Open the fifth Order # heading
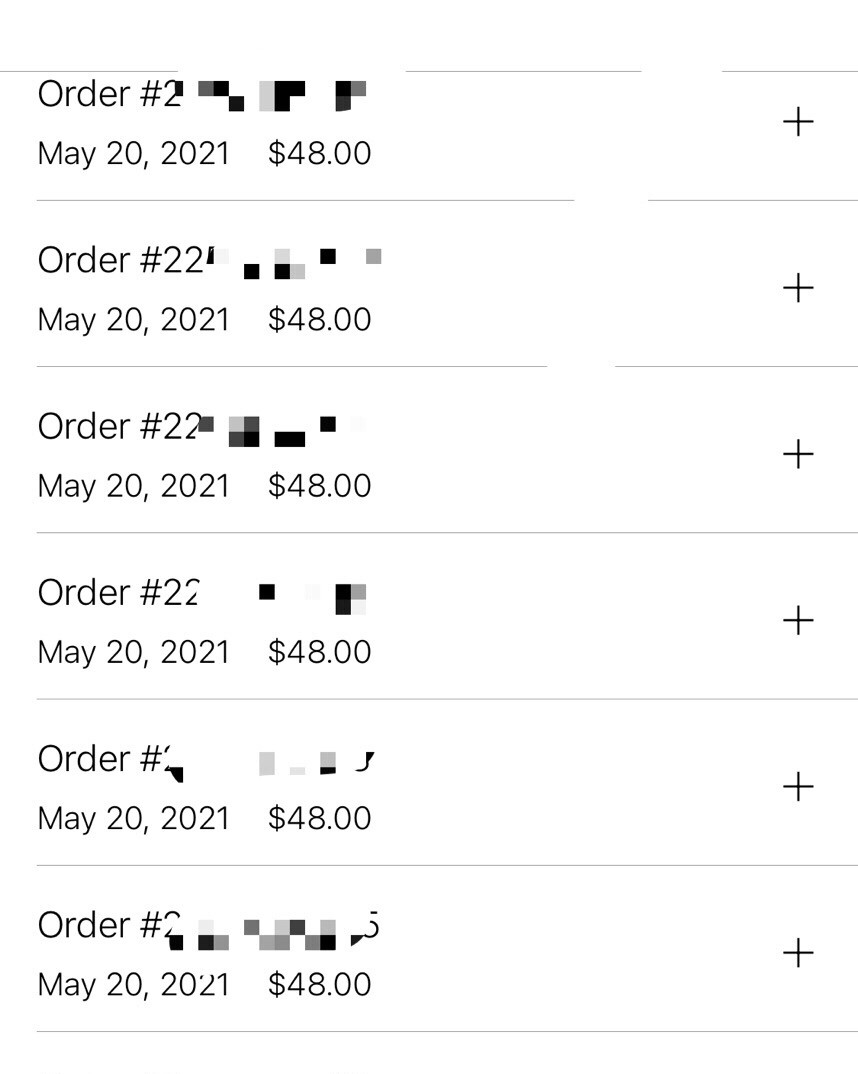This screenshot has width=858, height=1074. tap(206, 760)
